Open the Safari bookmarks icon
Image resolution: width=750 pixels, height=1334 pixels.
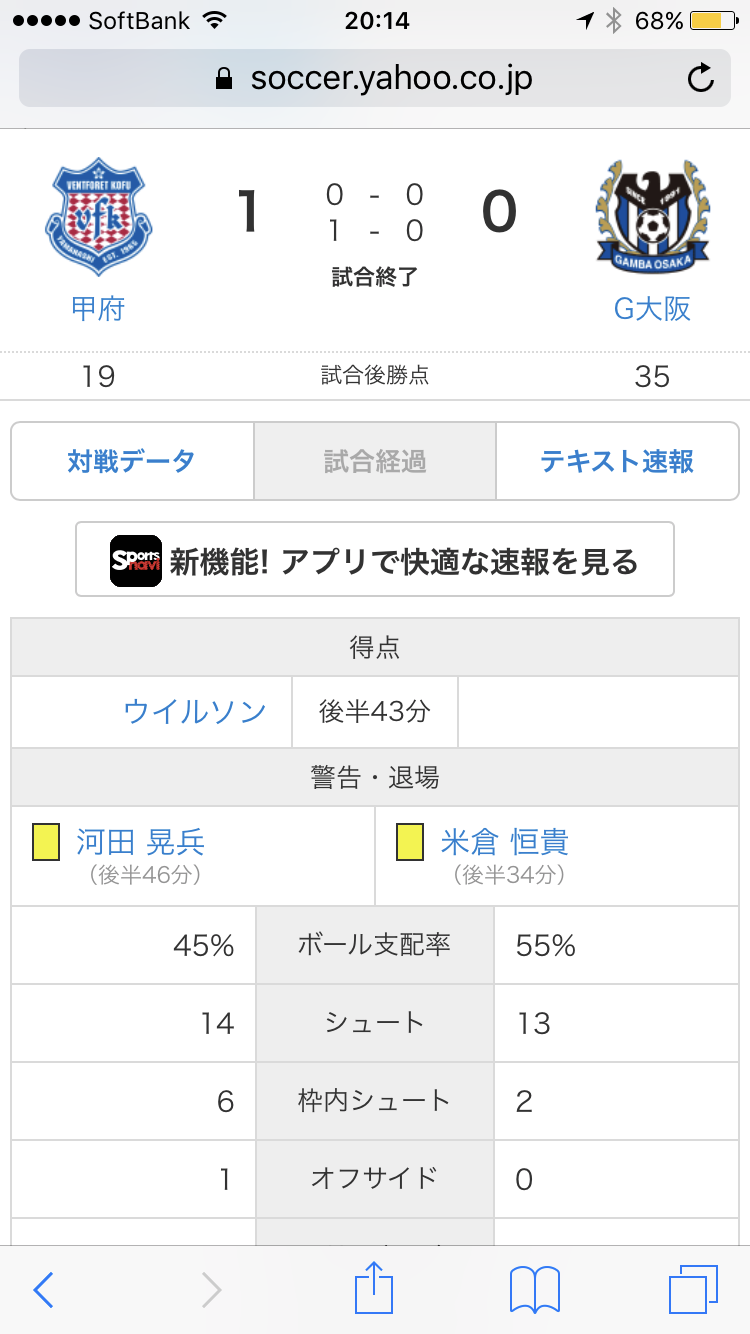(x=535, y=1290)
